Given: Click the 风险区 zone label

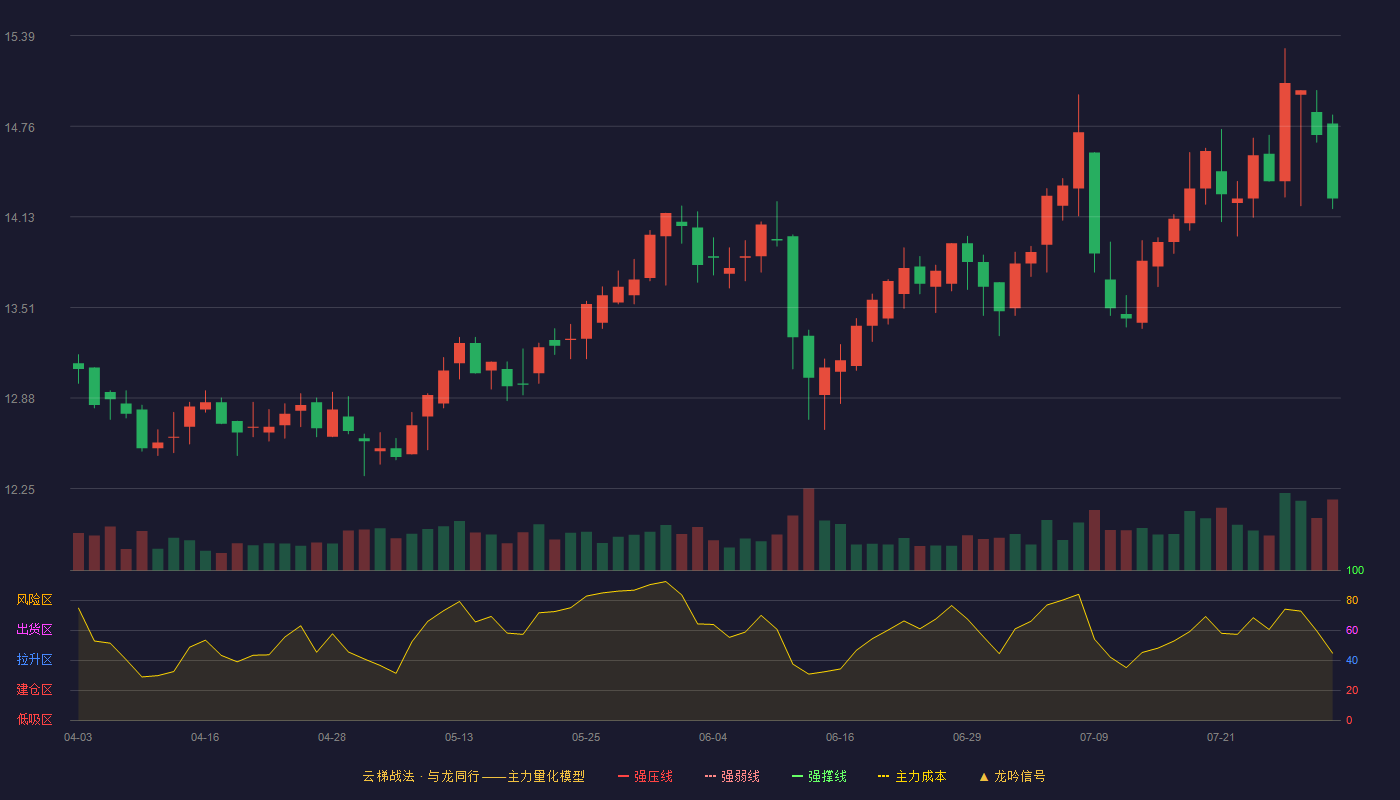Looking at the screenshot, I should point(34,600).
